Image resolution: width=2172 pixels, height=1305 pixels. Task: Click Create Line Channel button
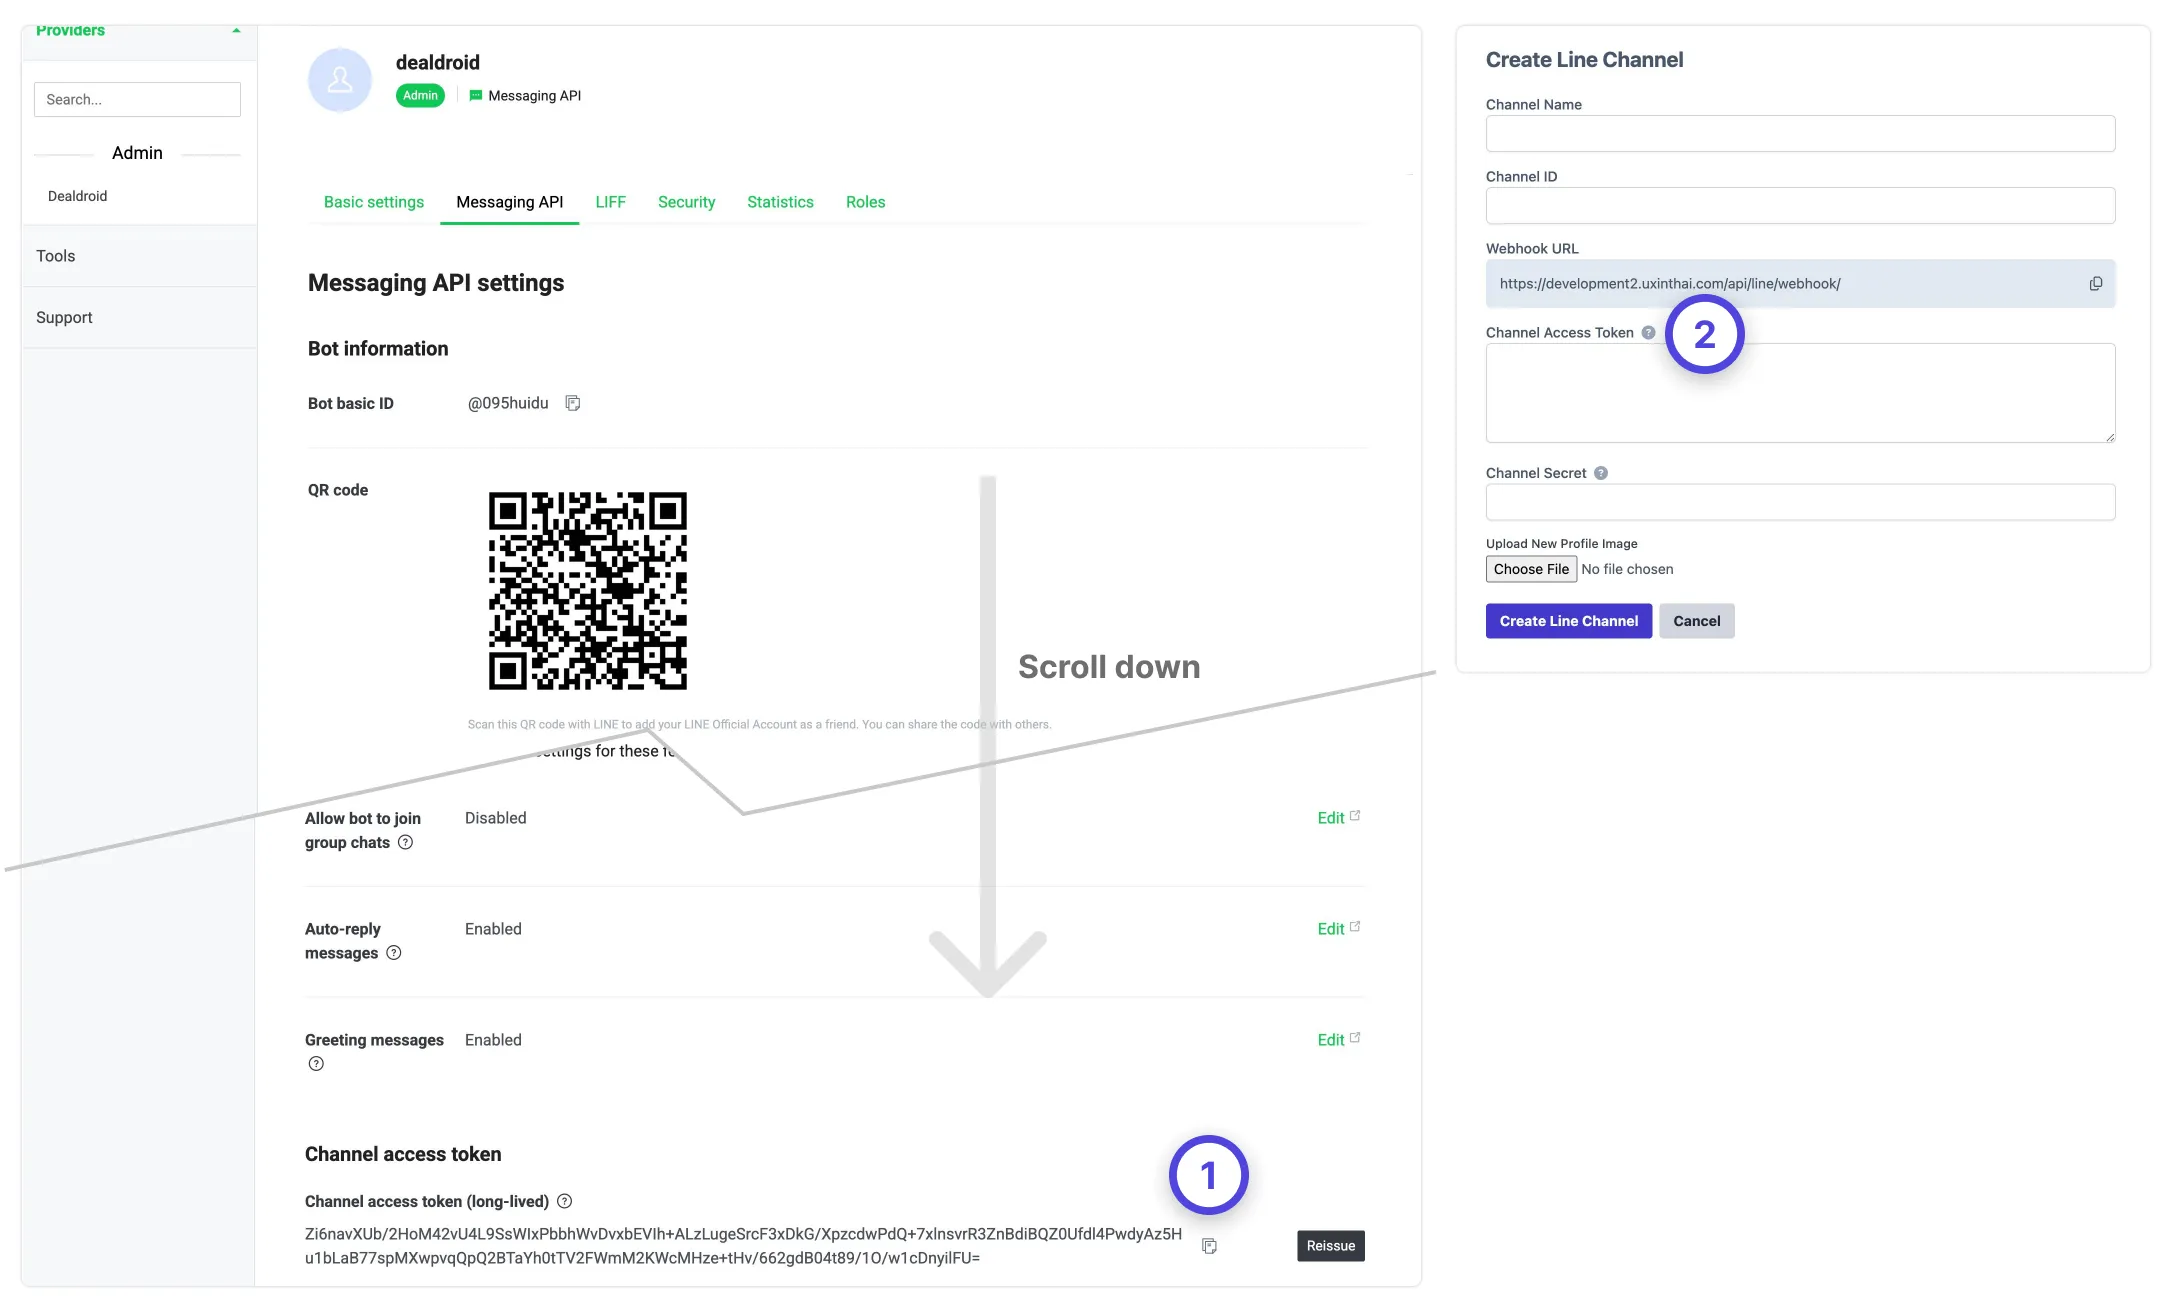tap(1568, 621)
